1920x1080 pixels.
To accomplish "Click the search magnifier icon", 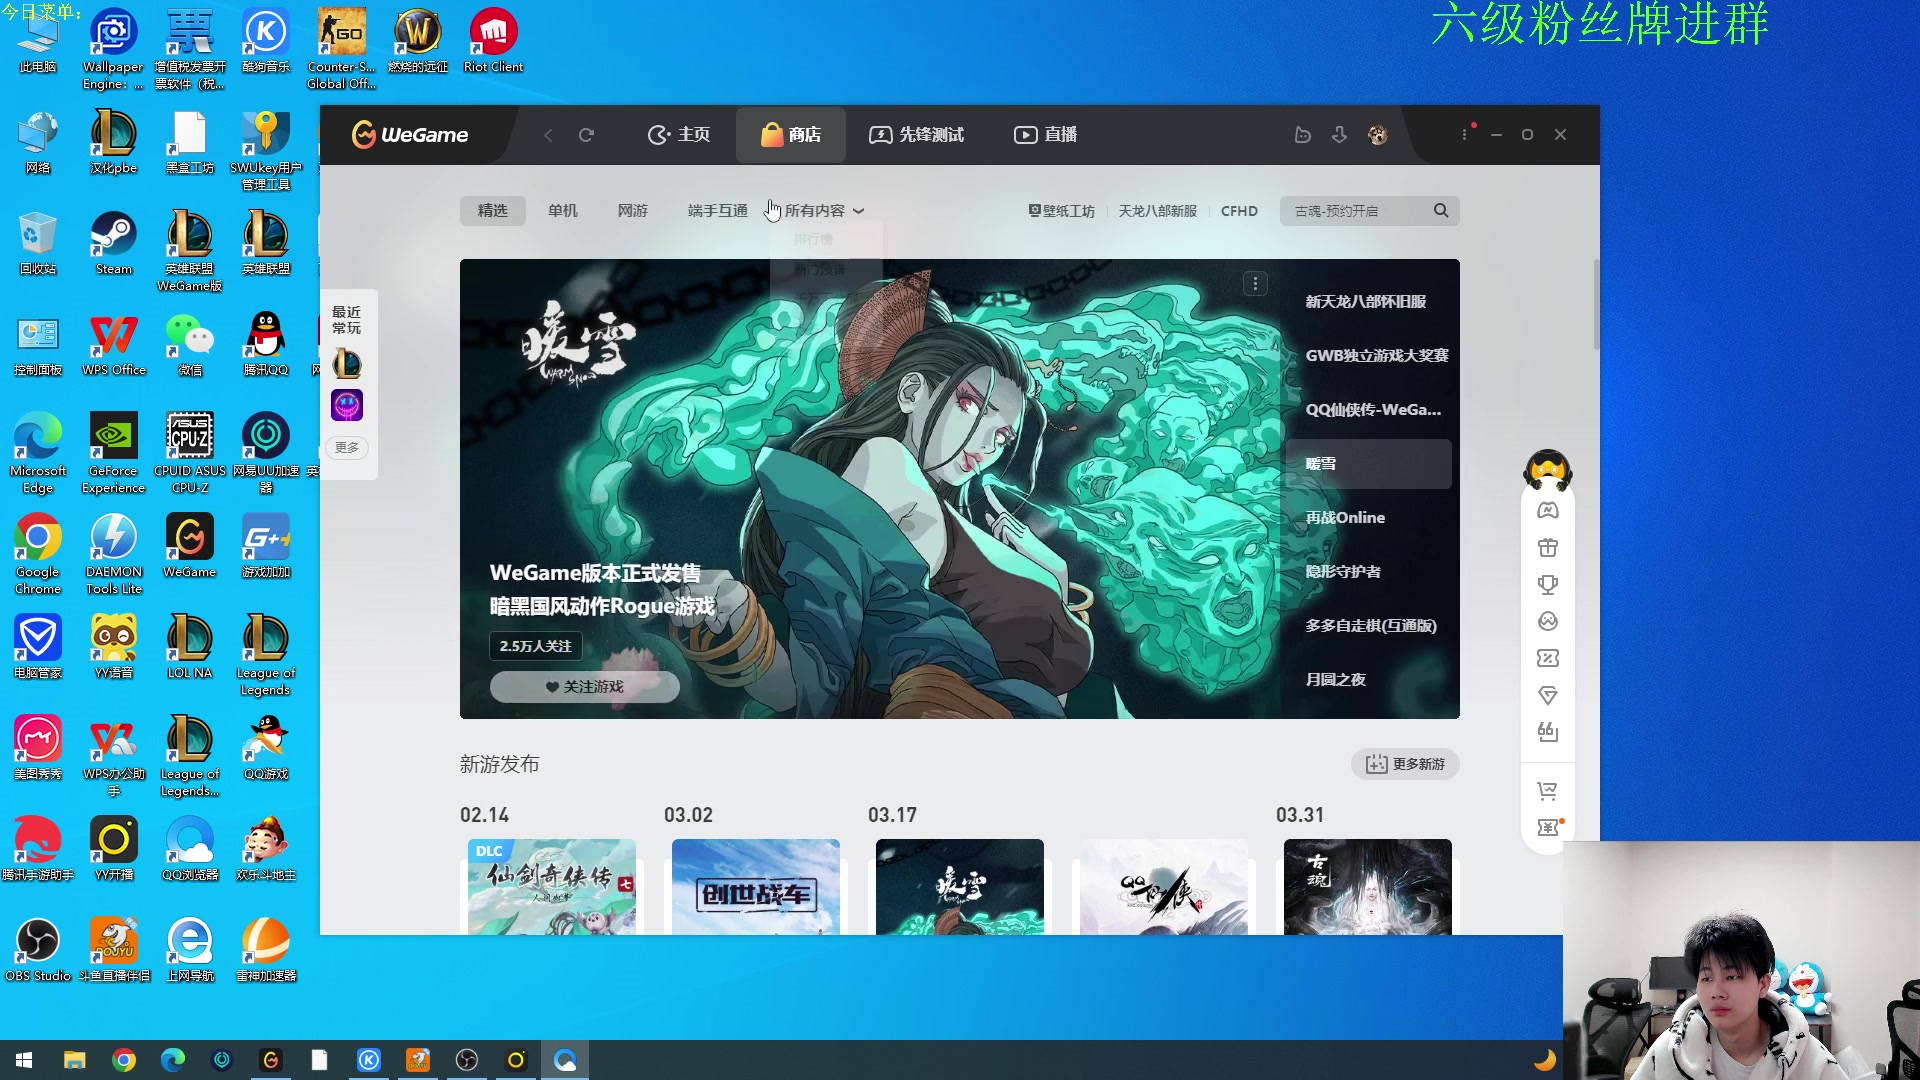I will point(1440,211).
